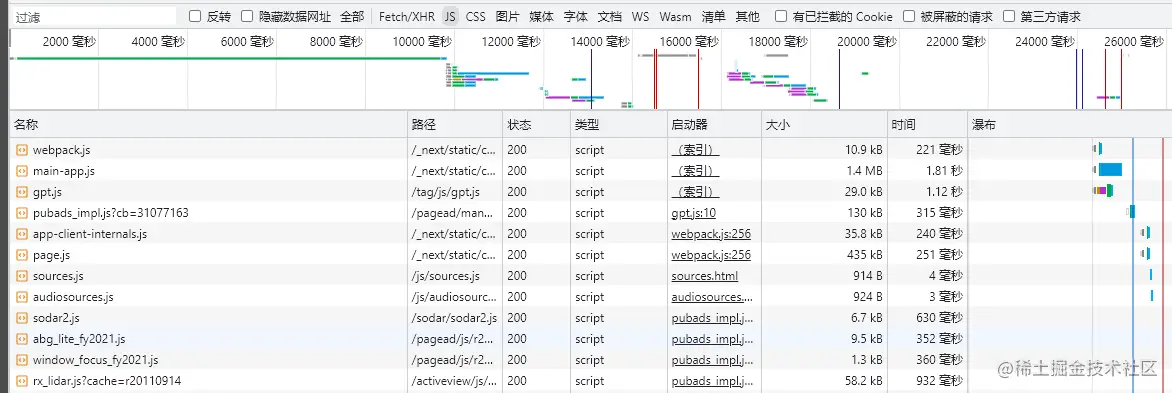Click the 1.4 MB size cell
1172x393 pixels.
864,171
